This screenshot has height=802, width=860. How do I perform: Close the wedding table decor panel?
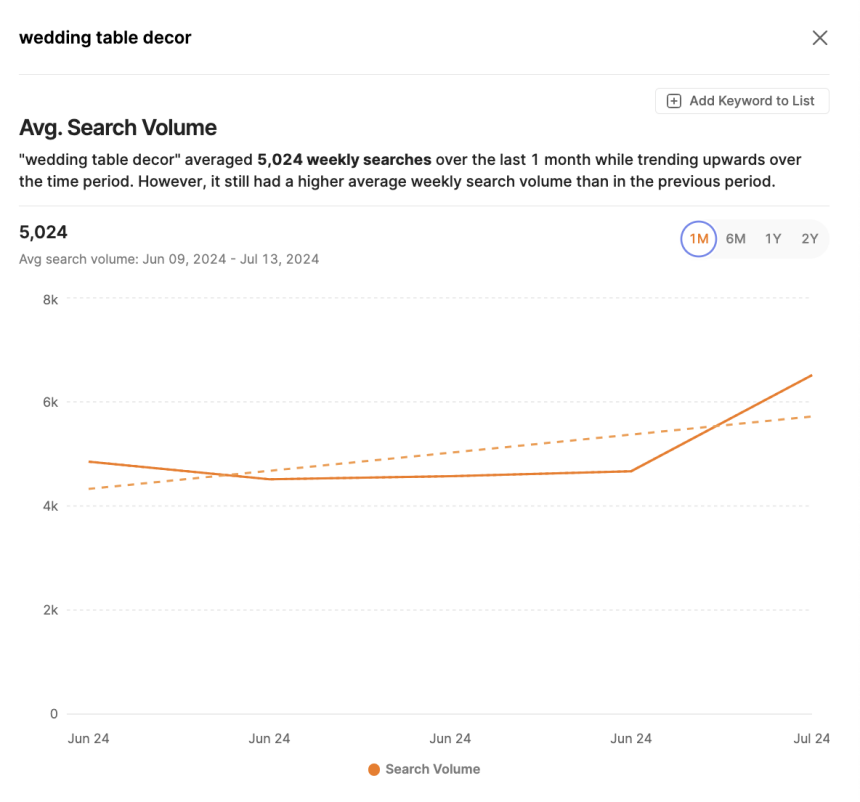click(x=819, y=38)
